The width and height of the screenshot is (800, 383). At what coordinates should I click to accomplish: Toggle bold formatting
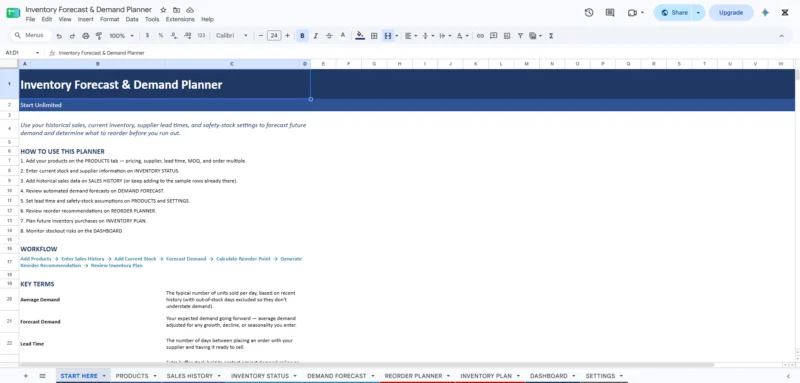[x=303, y=36]
